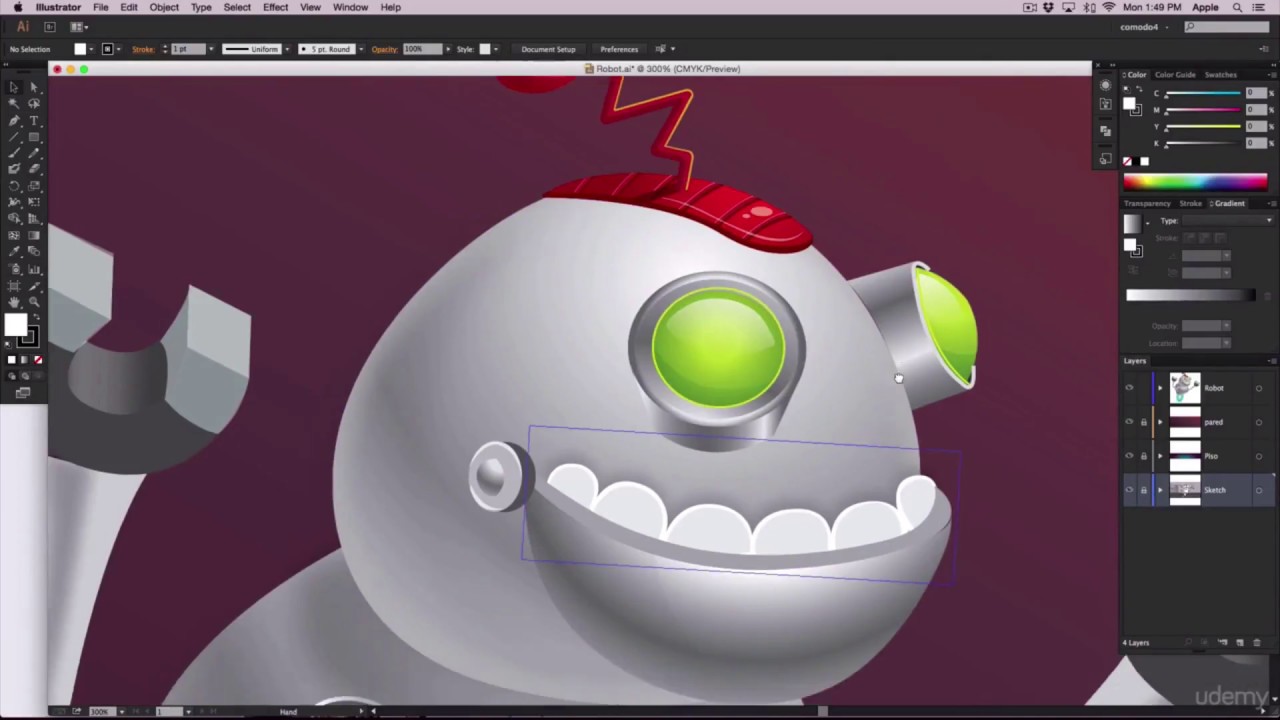Click the Document Setup button
The image size is (1280, 720).
tap(548, 49)
